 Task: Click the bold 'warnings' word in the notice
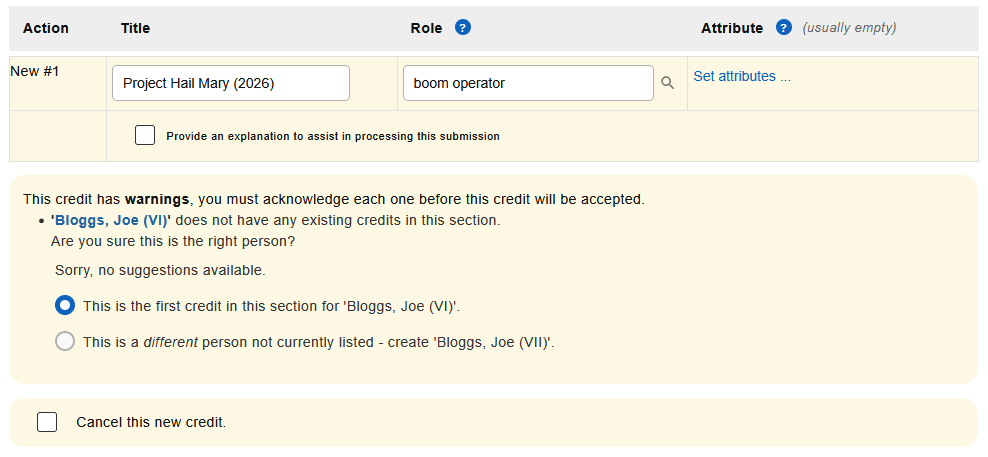157,199
